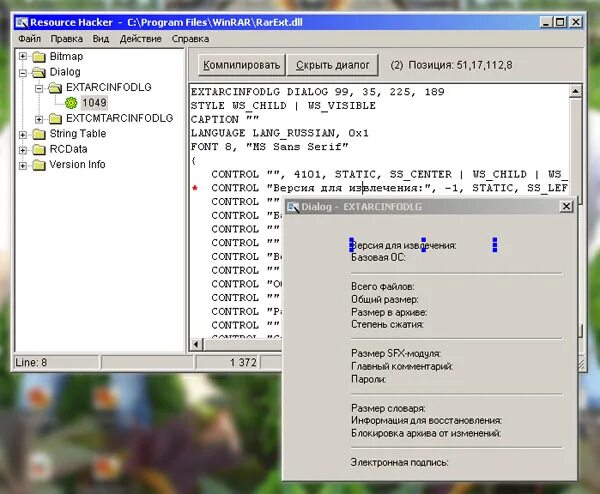Expand the Bitmap tree node
600x494 pixels.
click(x=23, y=57)
